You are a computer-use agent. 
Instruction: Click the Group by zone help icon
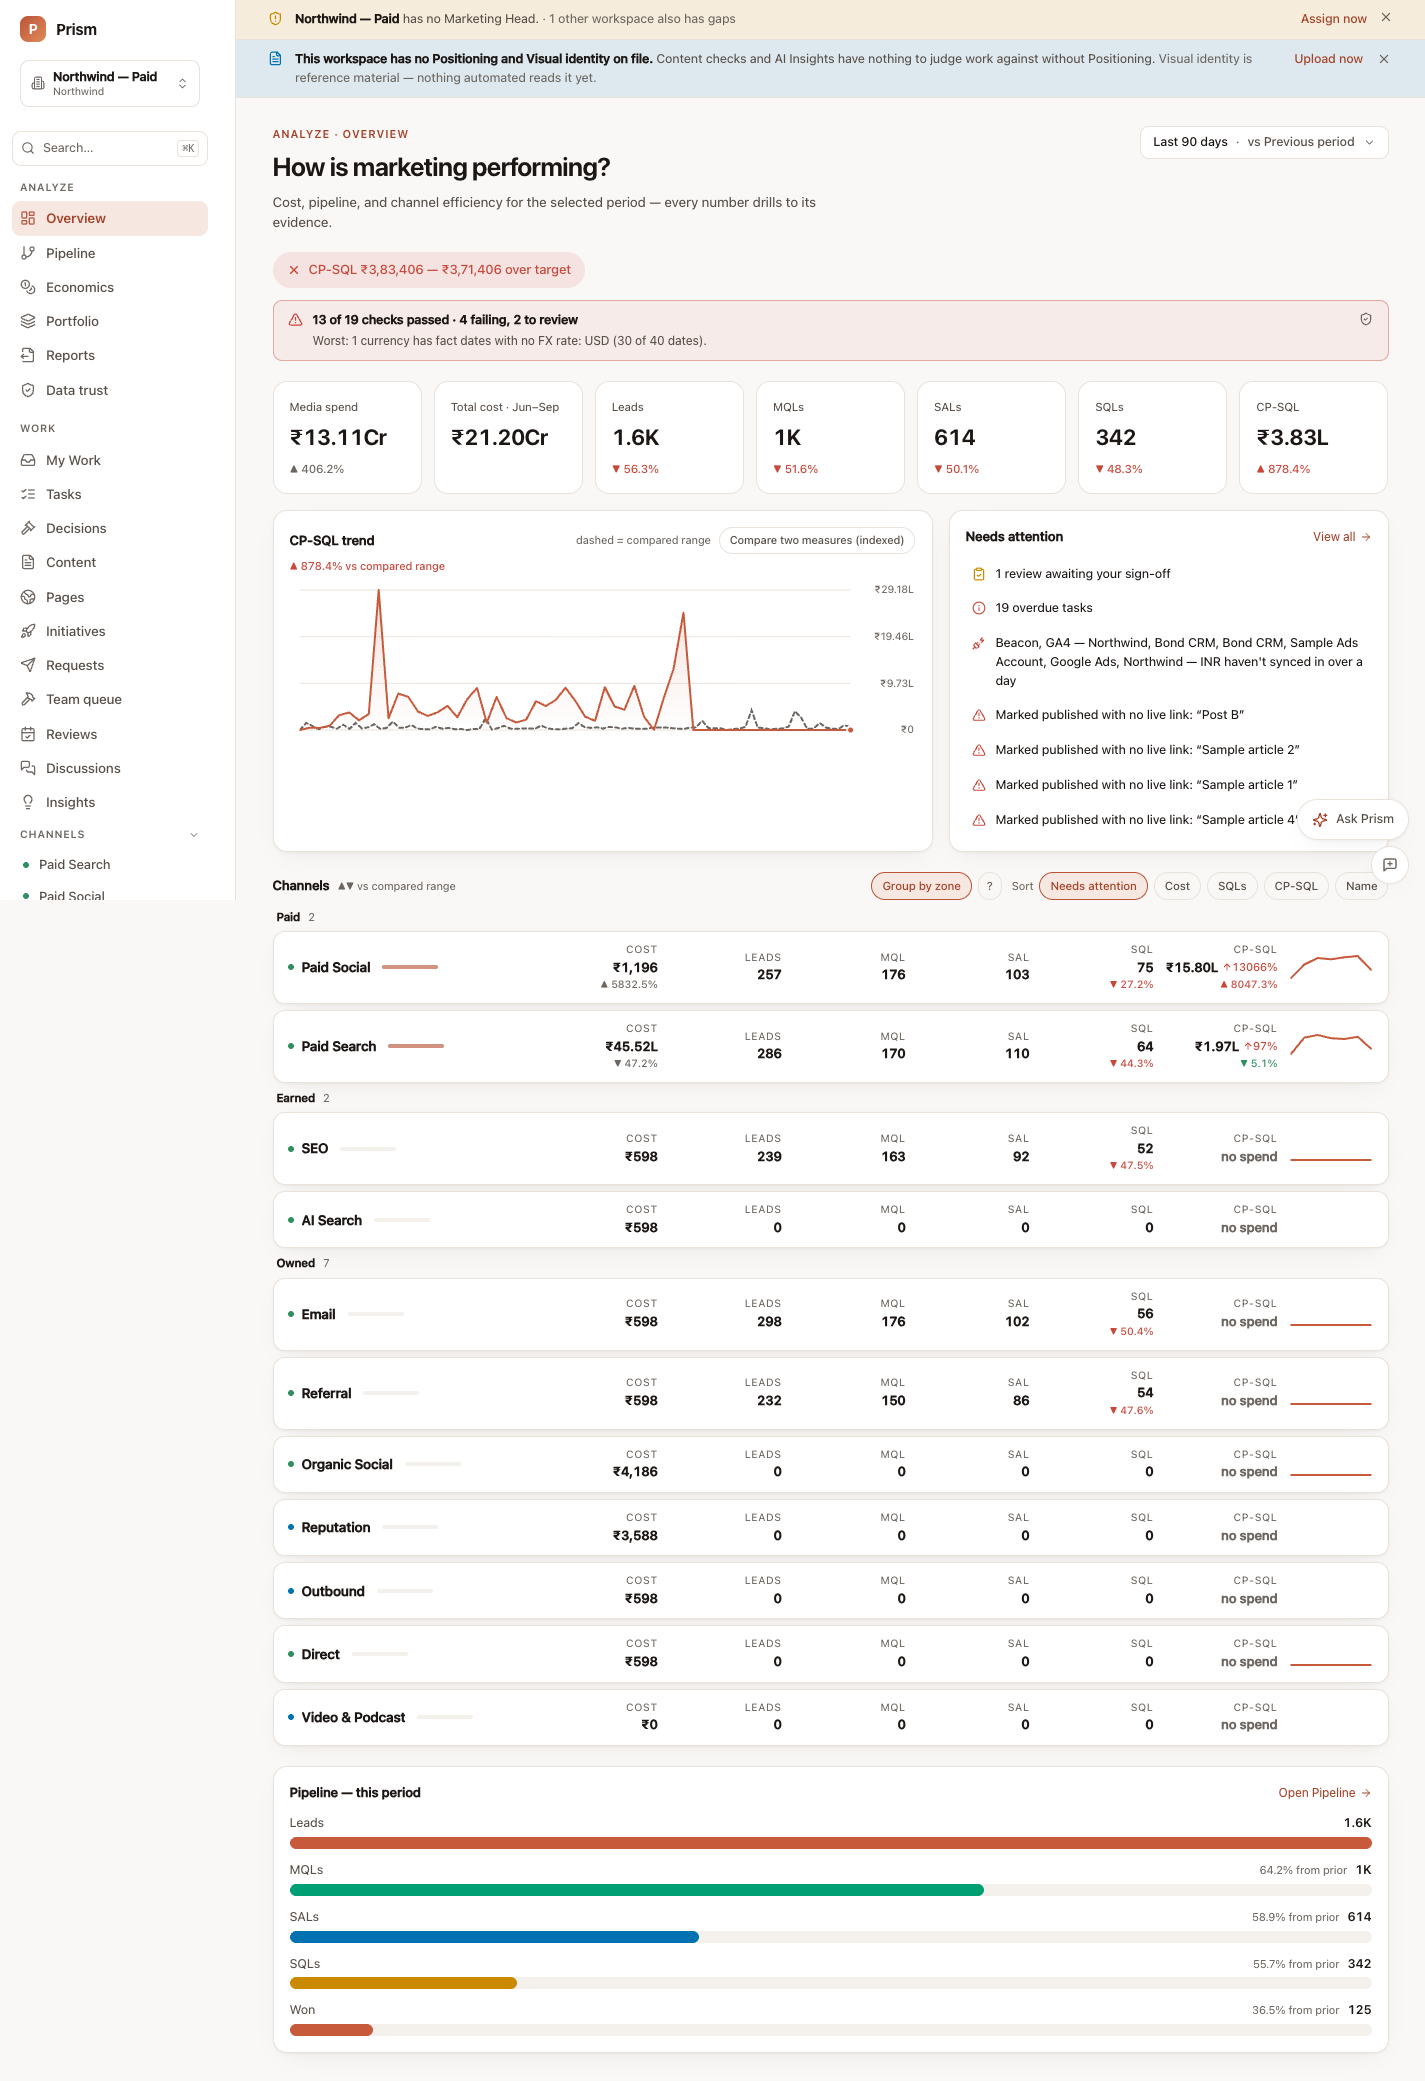990,886
